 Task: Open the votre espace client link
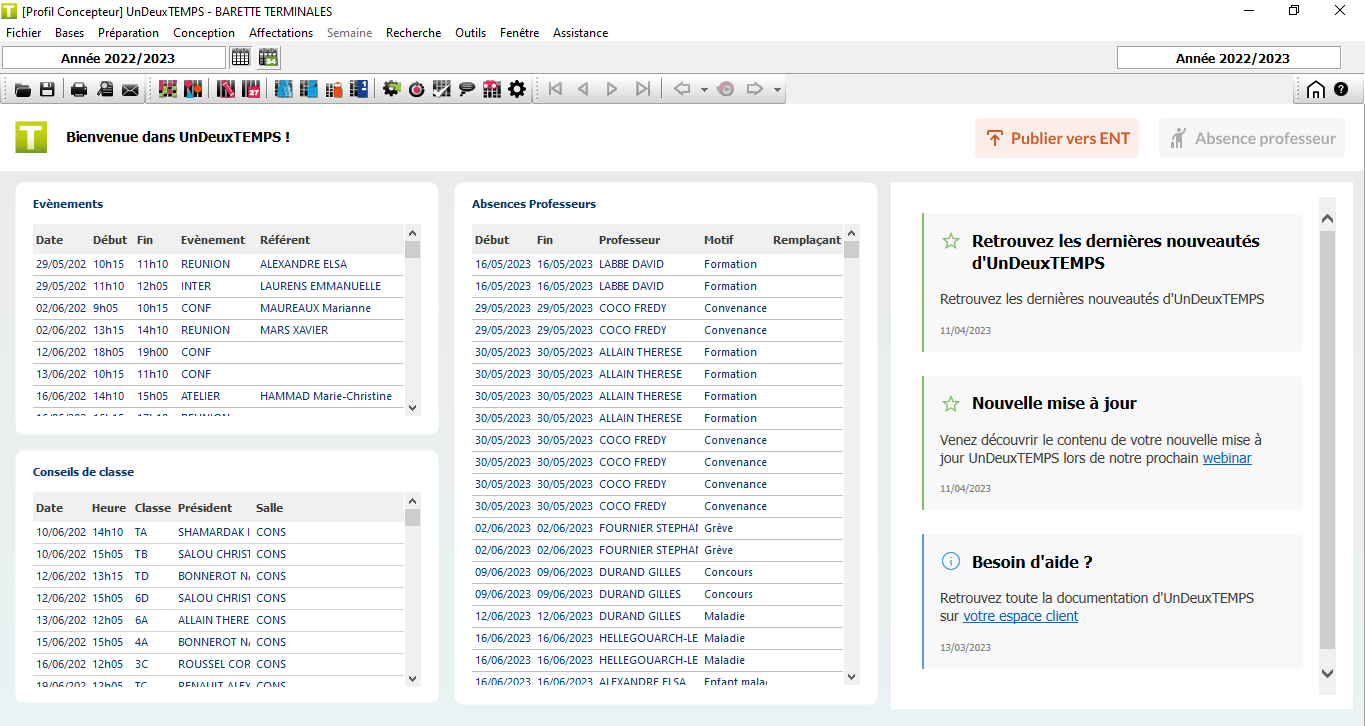coord(1020,617)
